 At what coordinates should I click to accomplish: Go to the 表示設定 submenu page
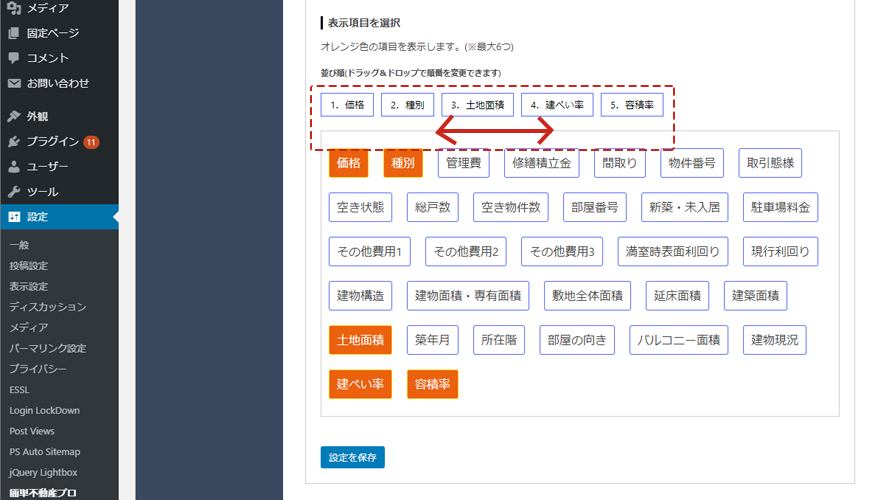28,286
